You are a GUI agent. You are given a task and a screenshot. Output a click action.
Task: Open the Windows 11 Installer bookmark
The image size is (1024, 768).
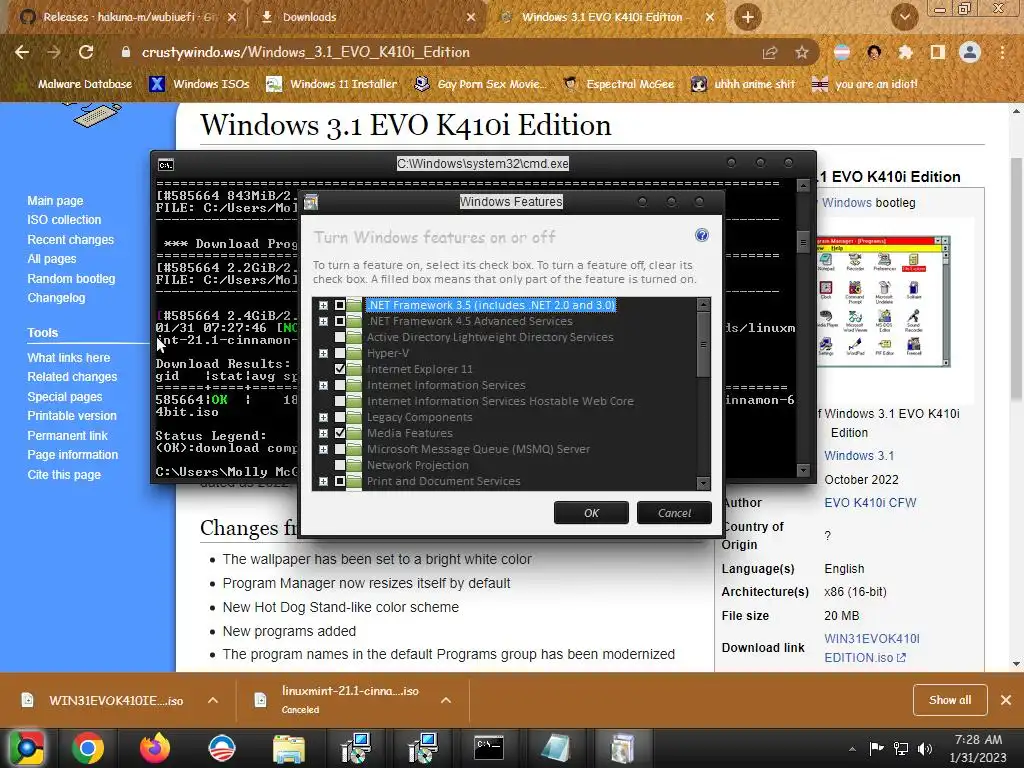[x=332, y=84]
